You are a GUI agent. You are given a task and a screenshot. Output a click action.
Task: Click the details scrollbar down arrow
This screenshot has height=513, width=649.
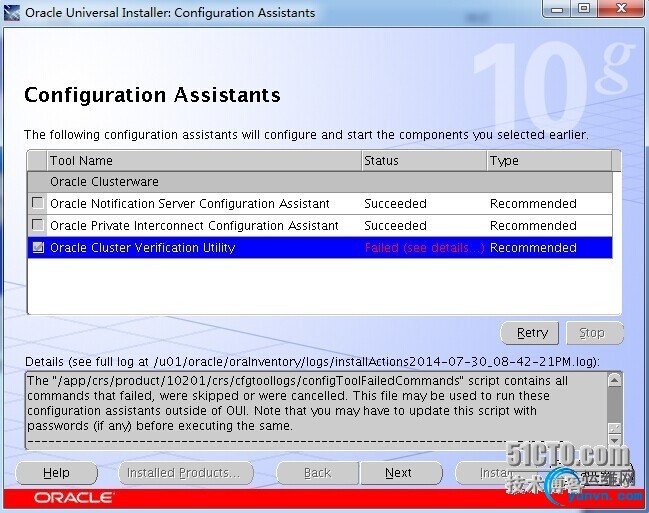point(615,440)
